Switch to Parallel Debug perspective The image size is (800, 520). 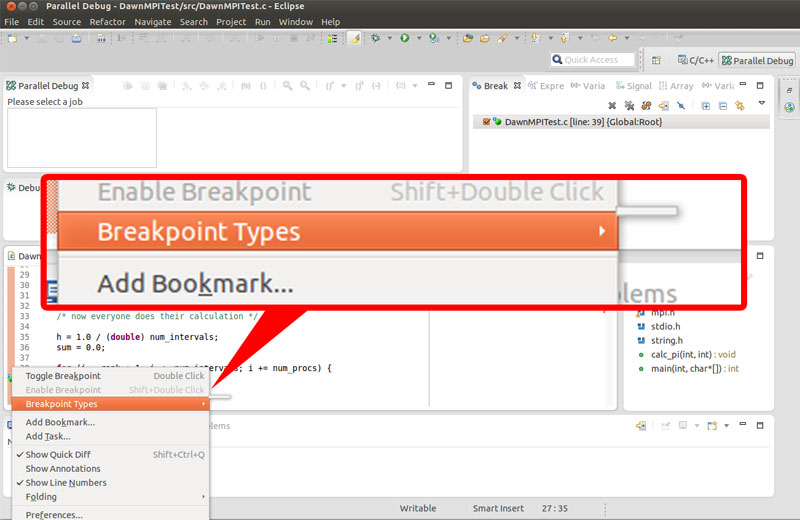coord(756,60)
